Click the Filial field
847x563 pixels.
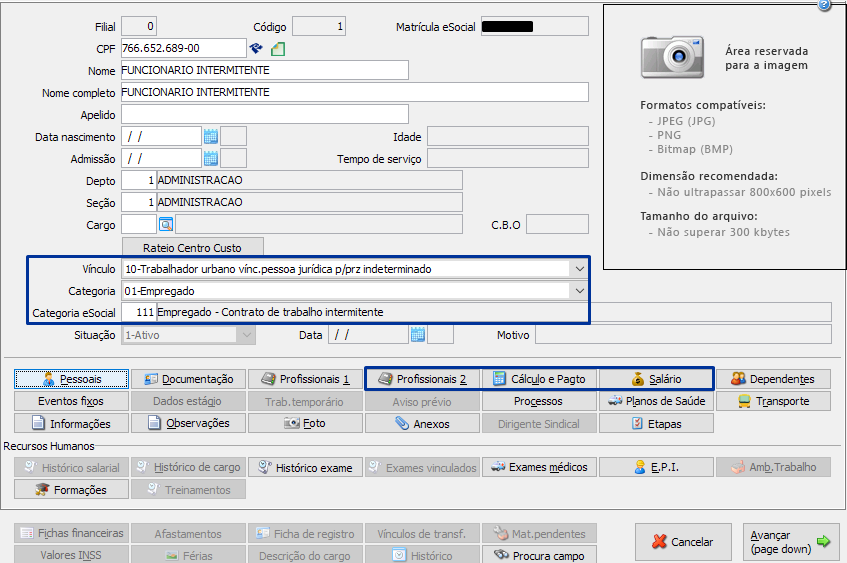click(139, 26)
